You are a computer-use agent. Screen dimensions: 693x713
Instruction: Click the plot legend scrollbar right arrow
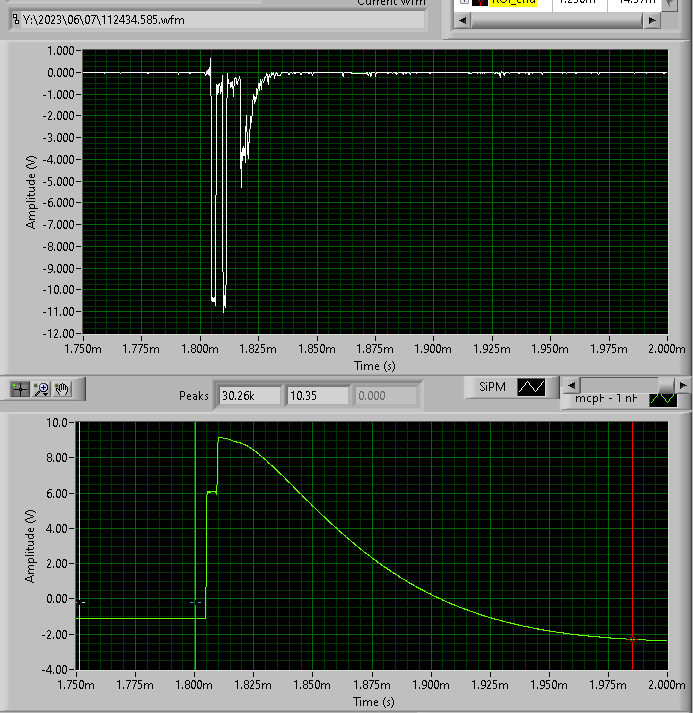pos(683,385)
